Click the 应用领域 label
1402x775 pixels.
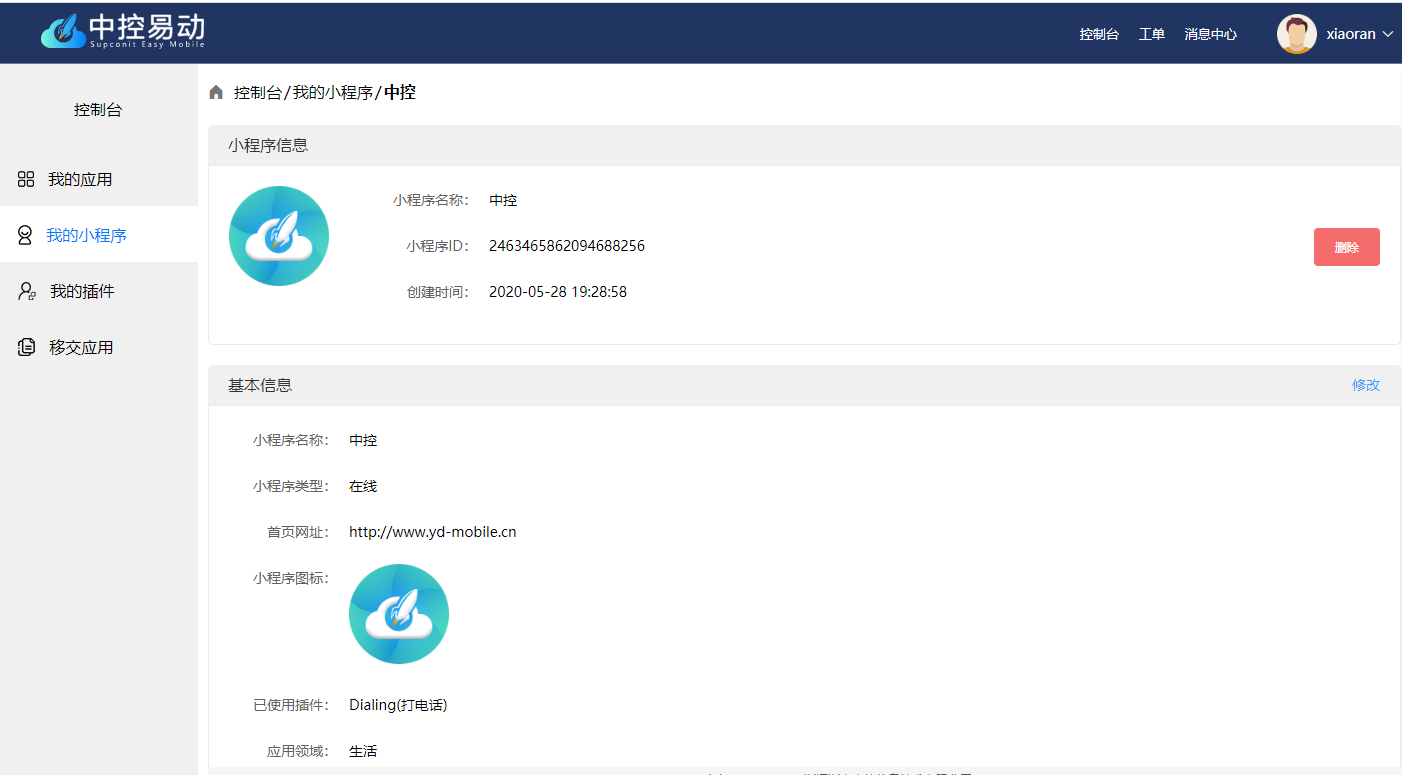click(298, 751)
